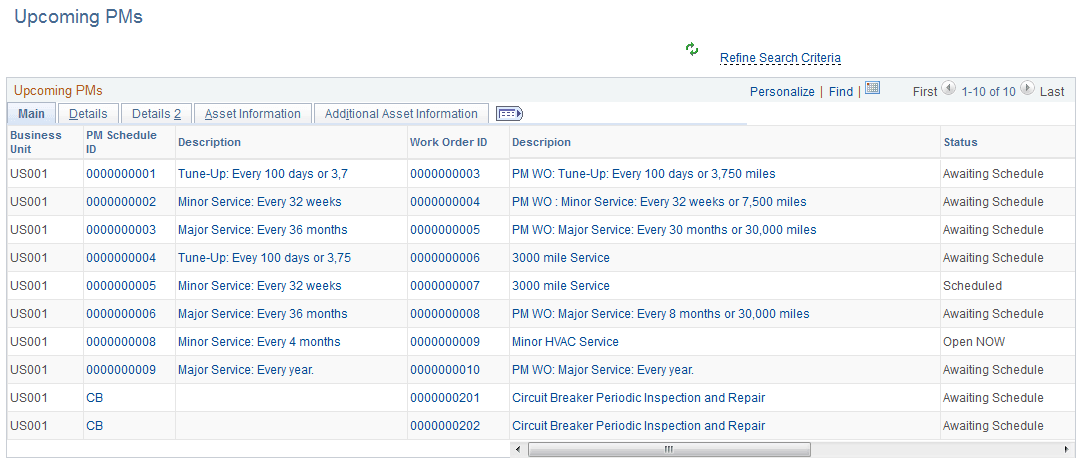Open Work Order ID 0000000006

pyautogui.click(x=445, y=258)
